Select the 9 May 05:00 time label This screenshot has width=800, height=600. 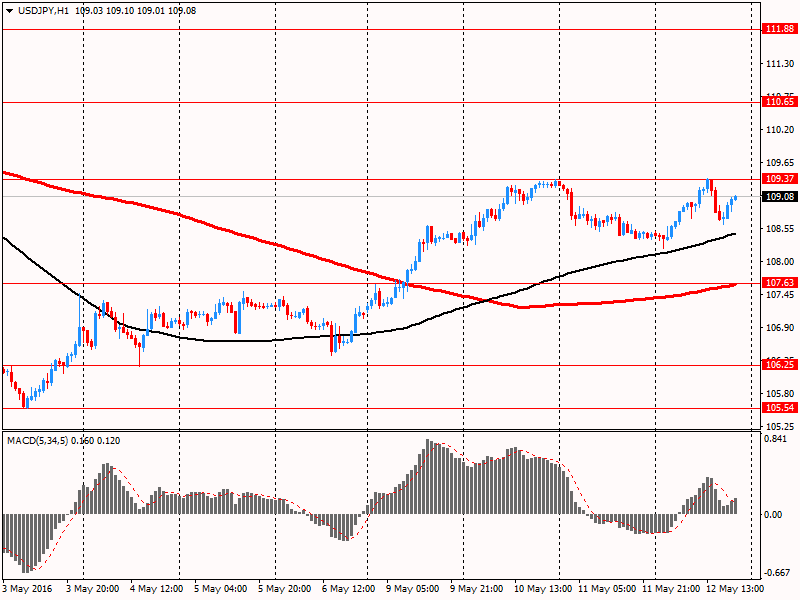412,589
